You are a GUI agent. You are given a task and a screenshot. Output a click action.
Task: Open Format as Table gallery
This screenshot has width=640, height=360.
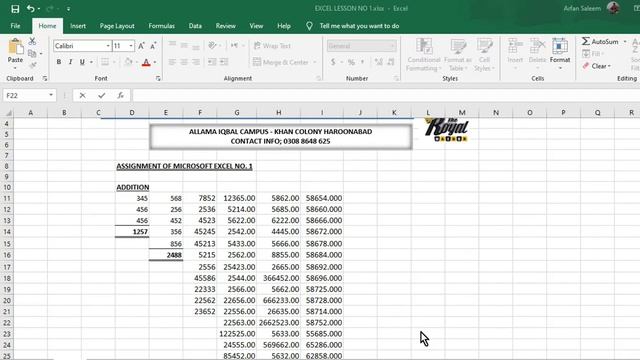click(x=458, y=55)
